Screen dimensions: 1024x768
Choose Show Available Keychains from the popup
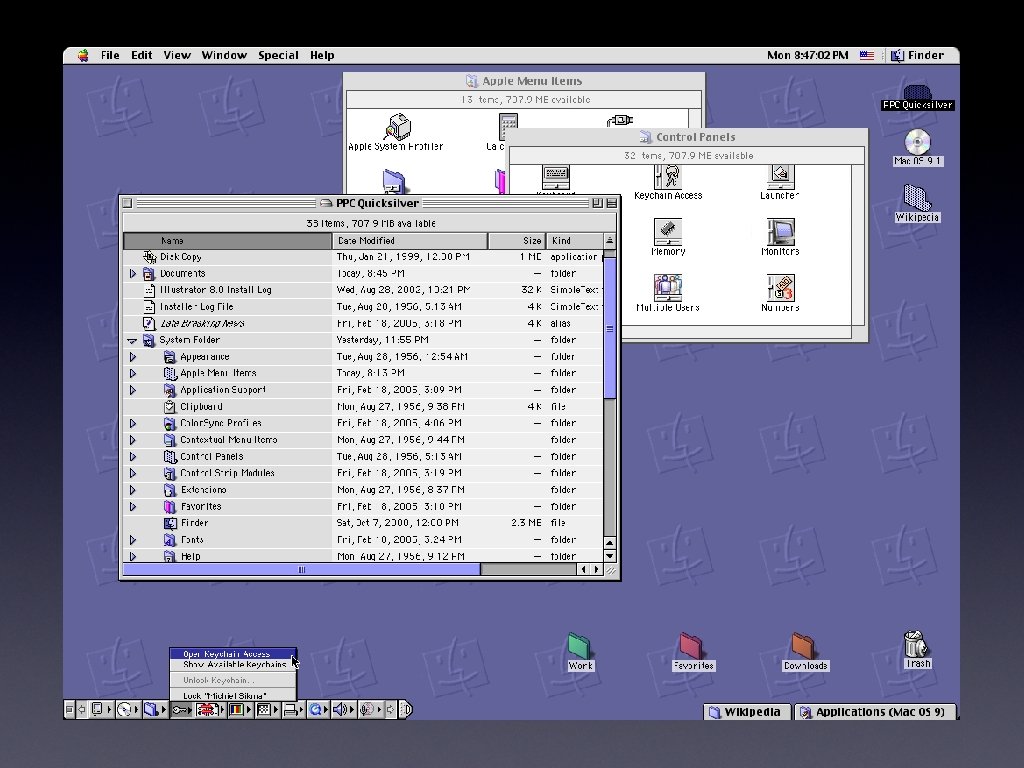[x=234, y=665]
